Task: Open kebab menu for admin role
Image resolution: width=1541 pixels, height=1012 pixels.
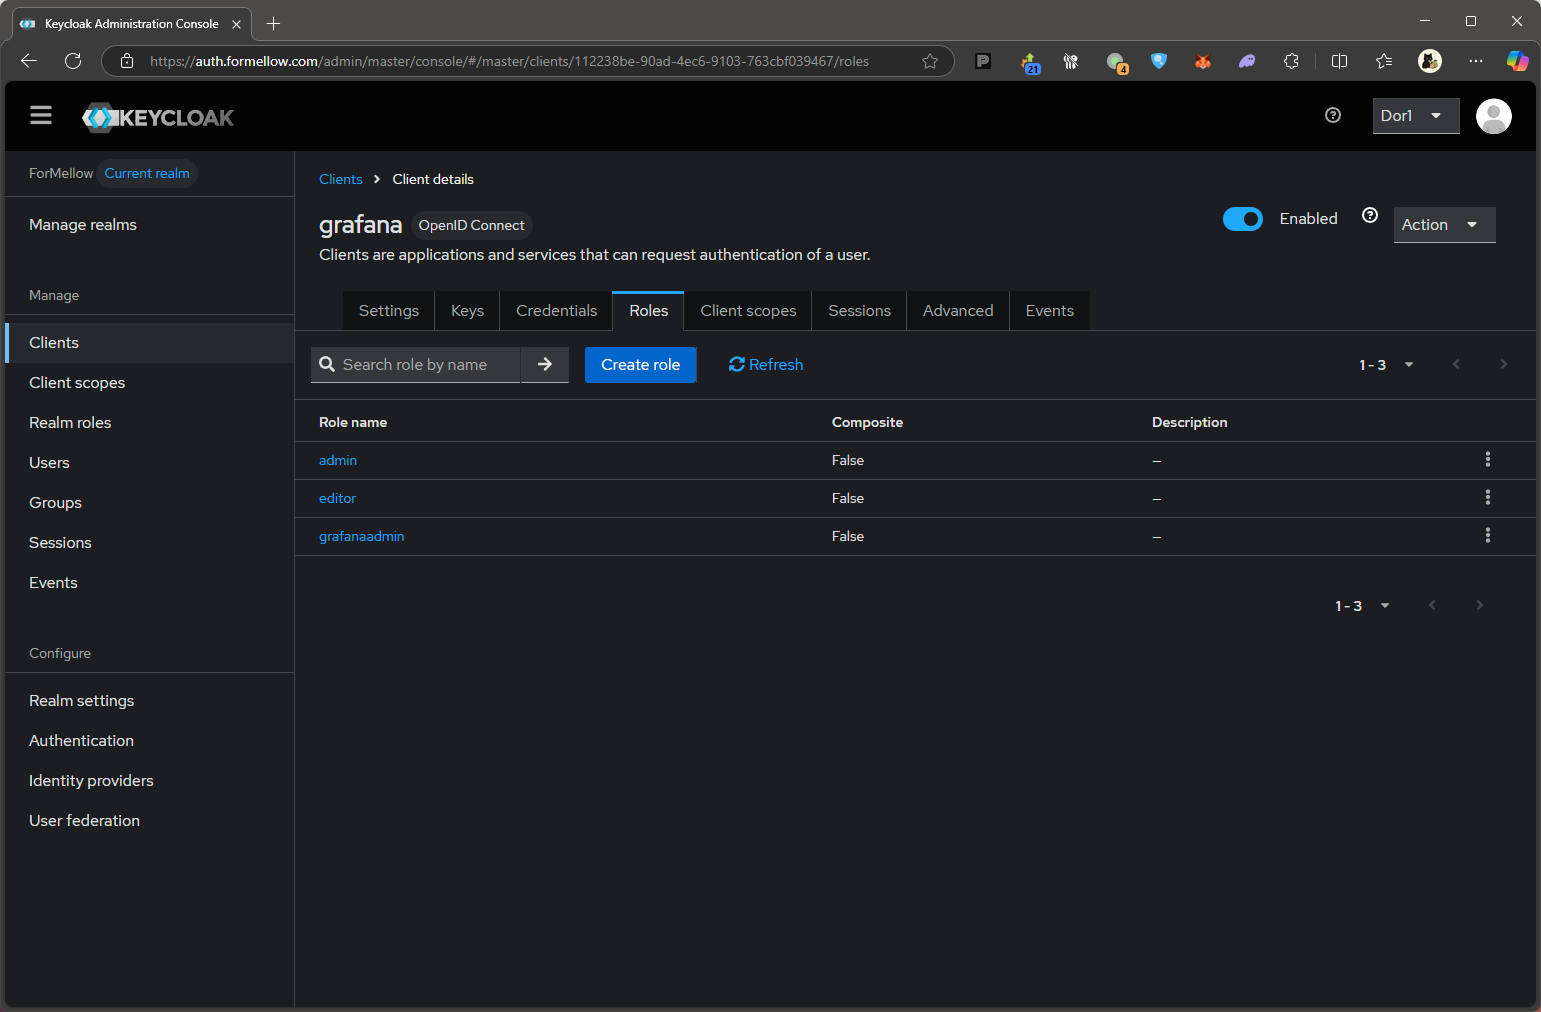Action: pos(1488,460)
